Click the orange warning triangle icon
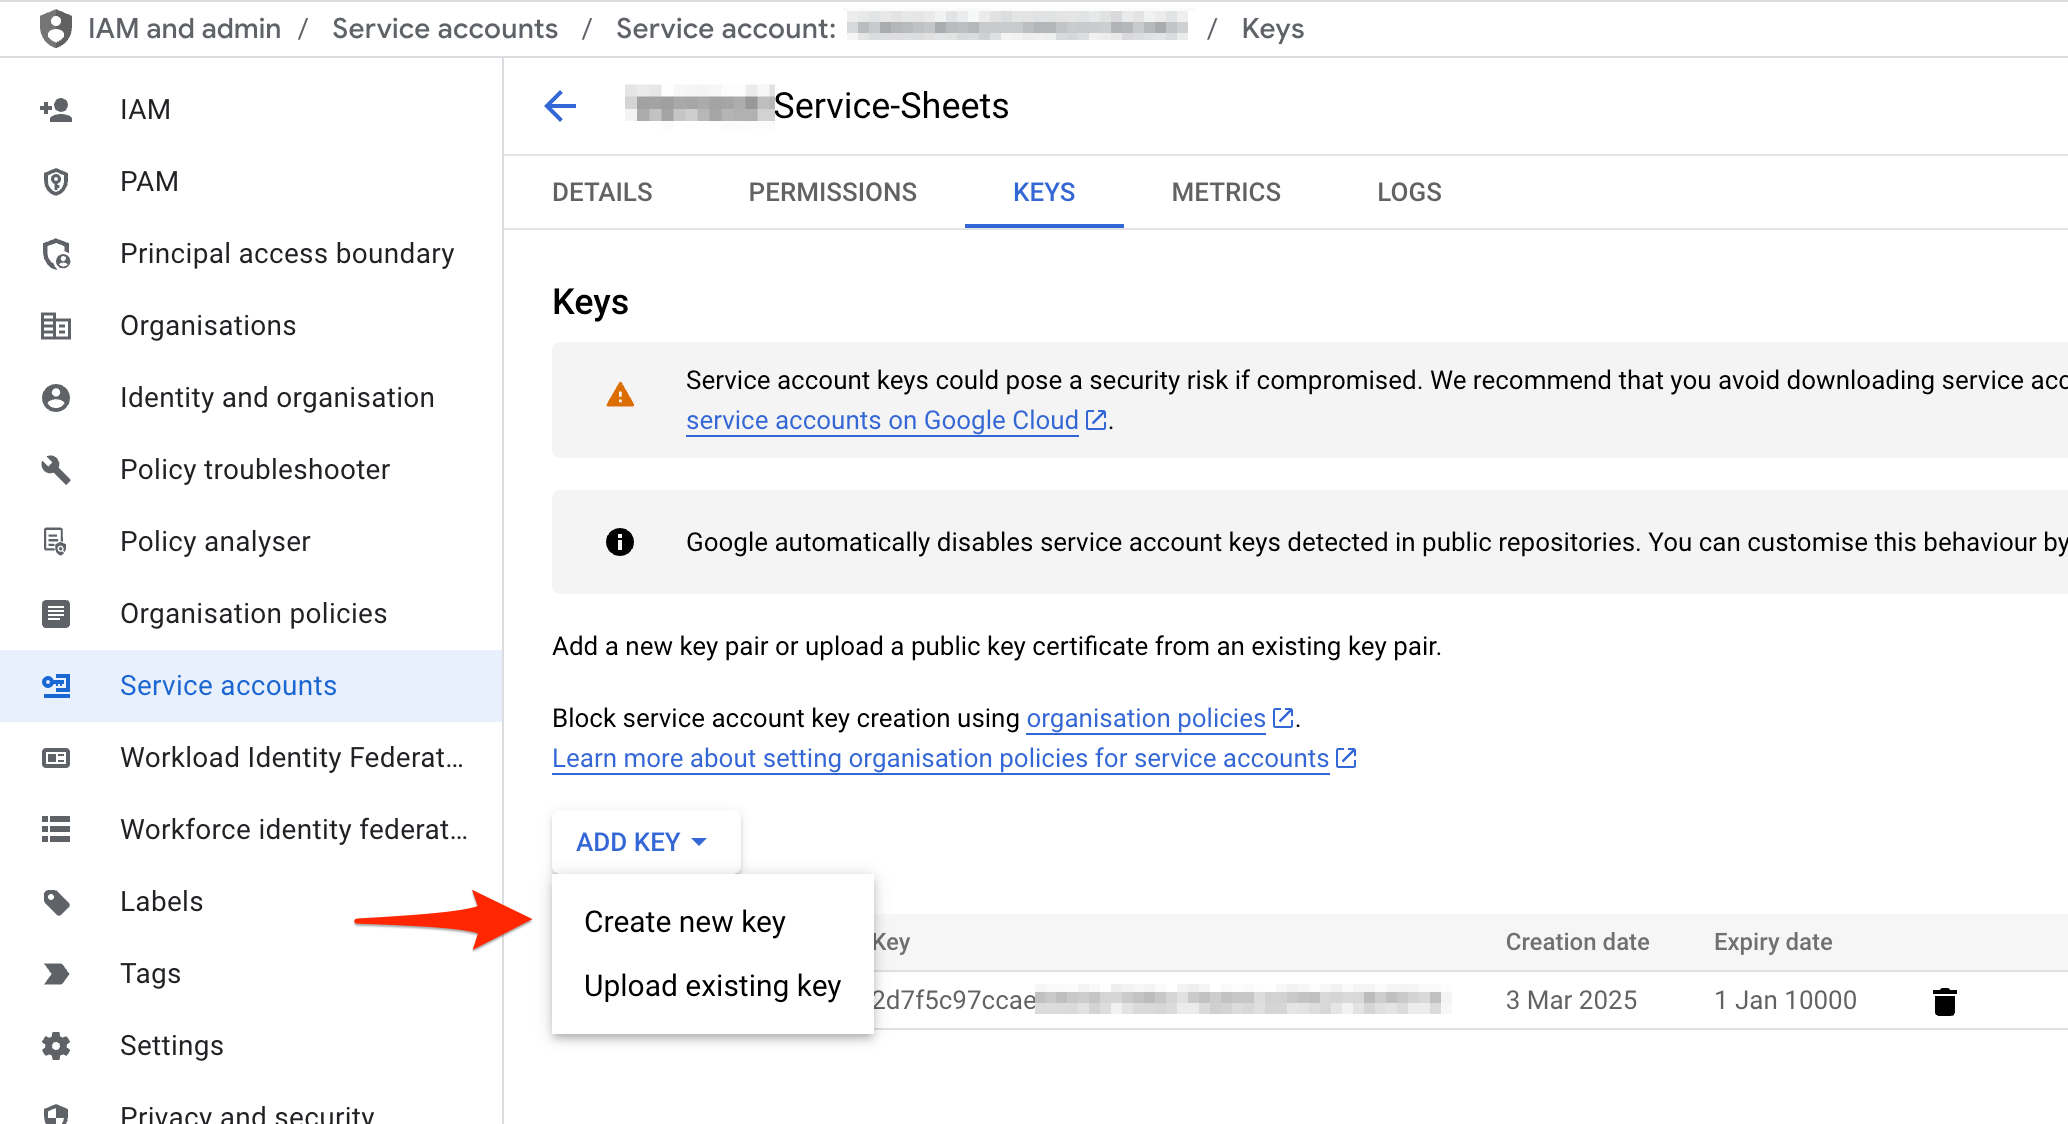The height and width of the screenshot is (1124, 2068). [x=620, y=396]
